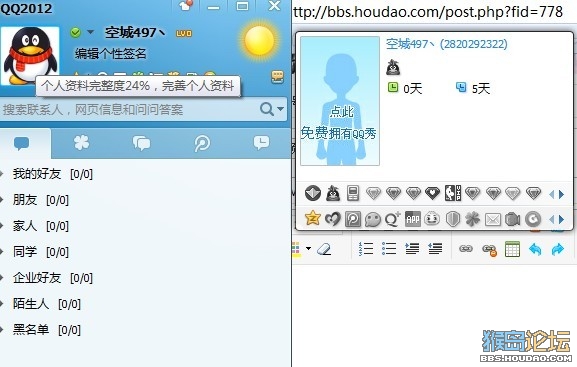Click 点此 免费拥有QQ秀 avatar image

click(x=340, y=101)
